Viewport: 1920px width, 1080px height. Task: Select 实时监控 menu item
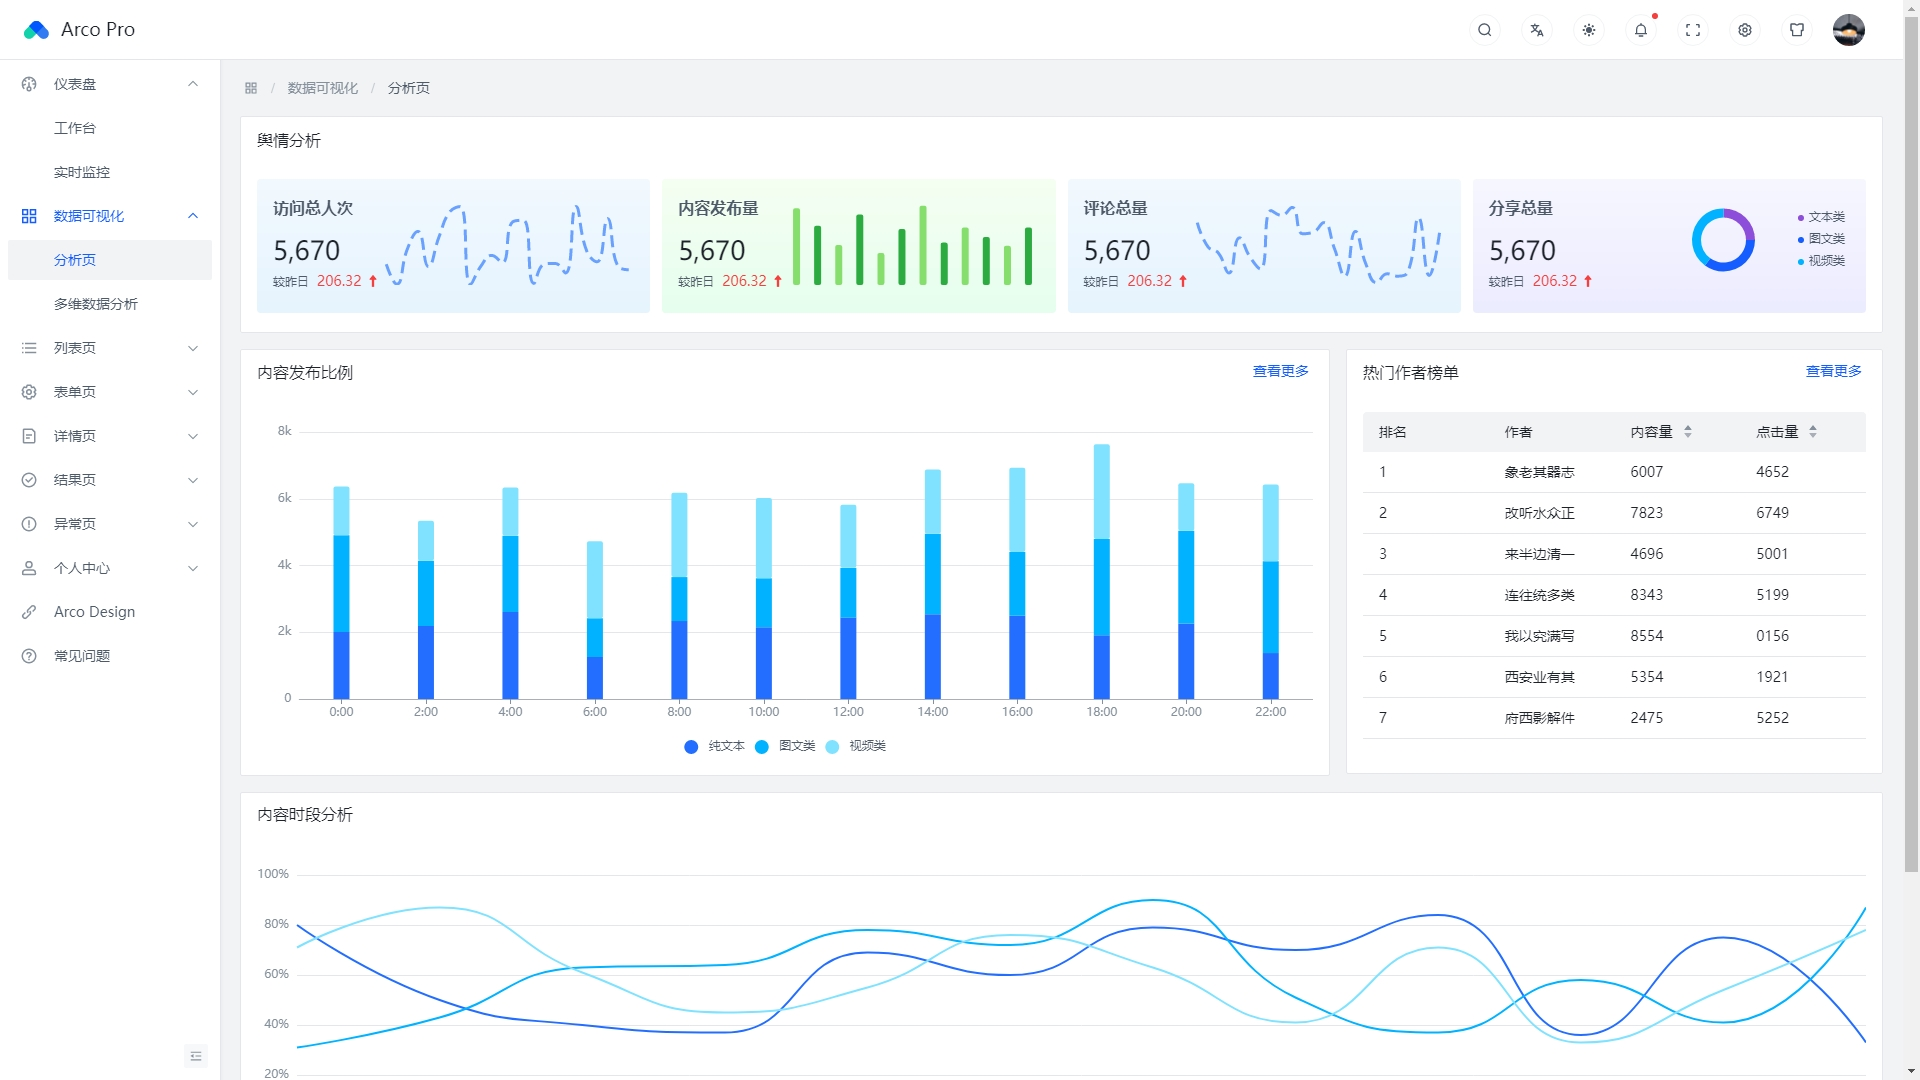(x=82, y=172)
